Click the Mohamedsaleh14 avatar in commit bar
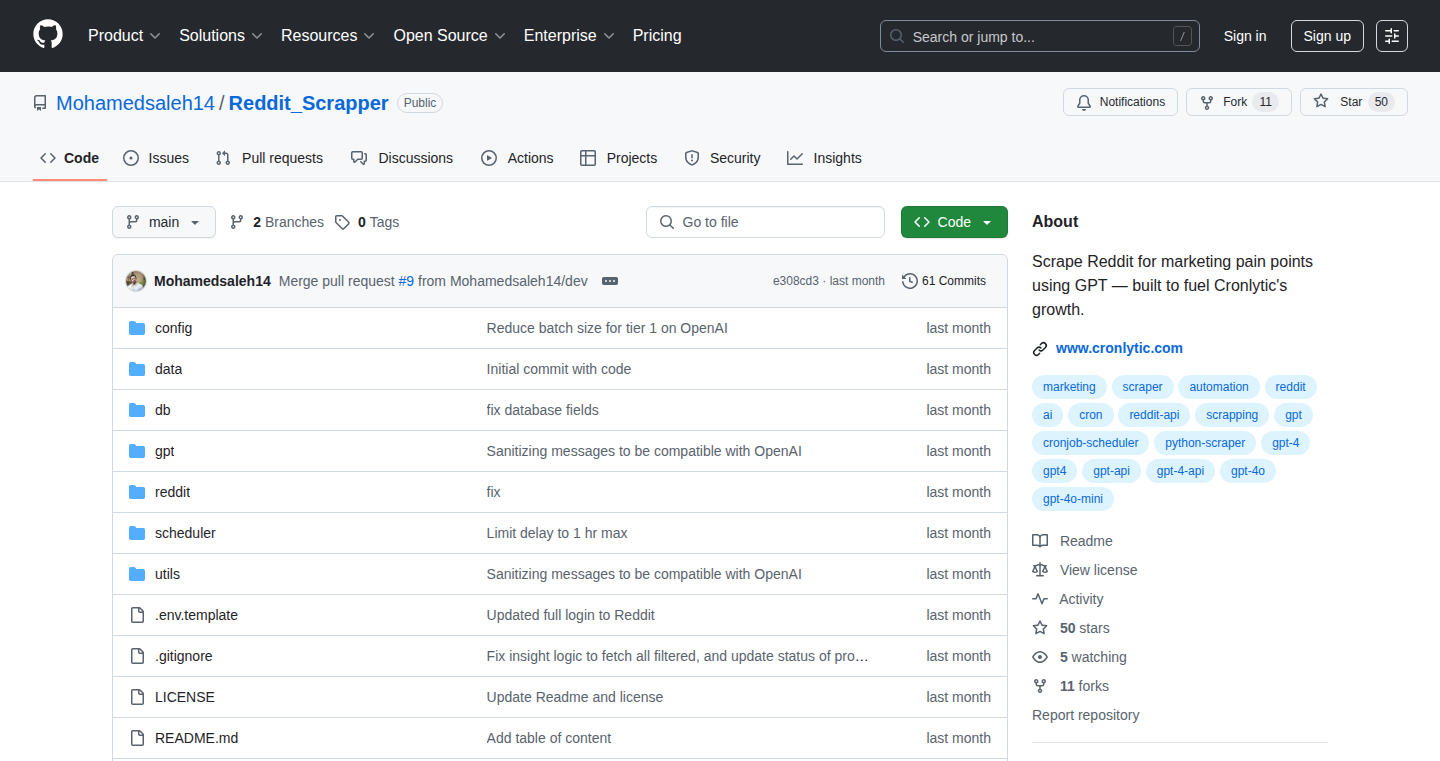1440x761 pixels. tap(136, 281)
